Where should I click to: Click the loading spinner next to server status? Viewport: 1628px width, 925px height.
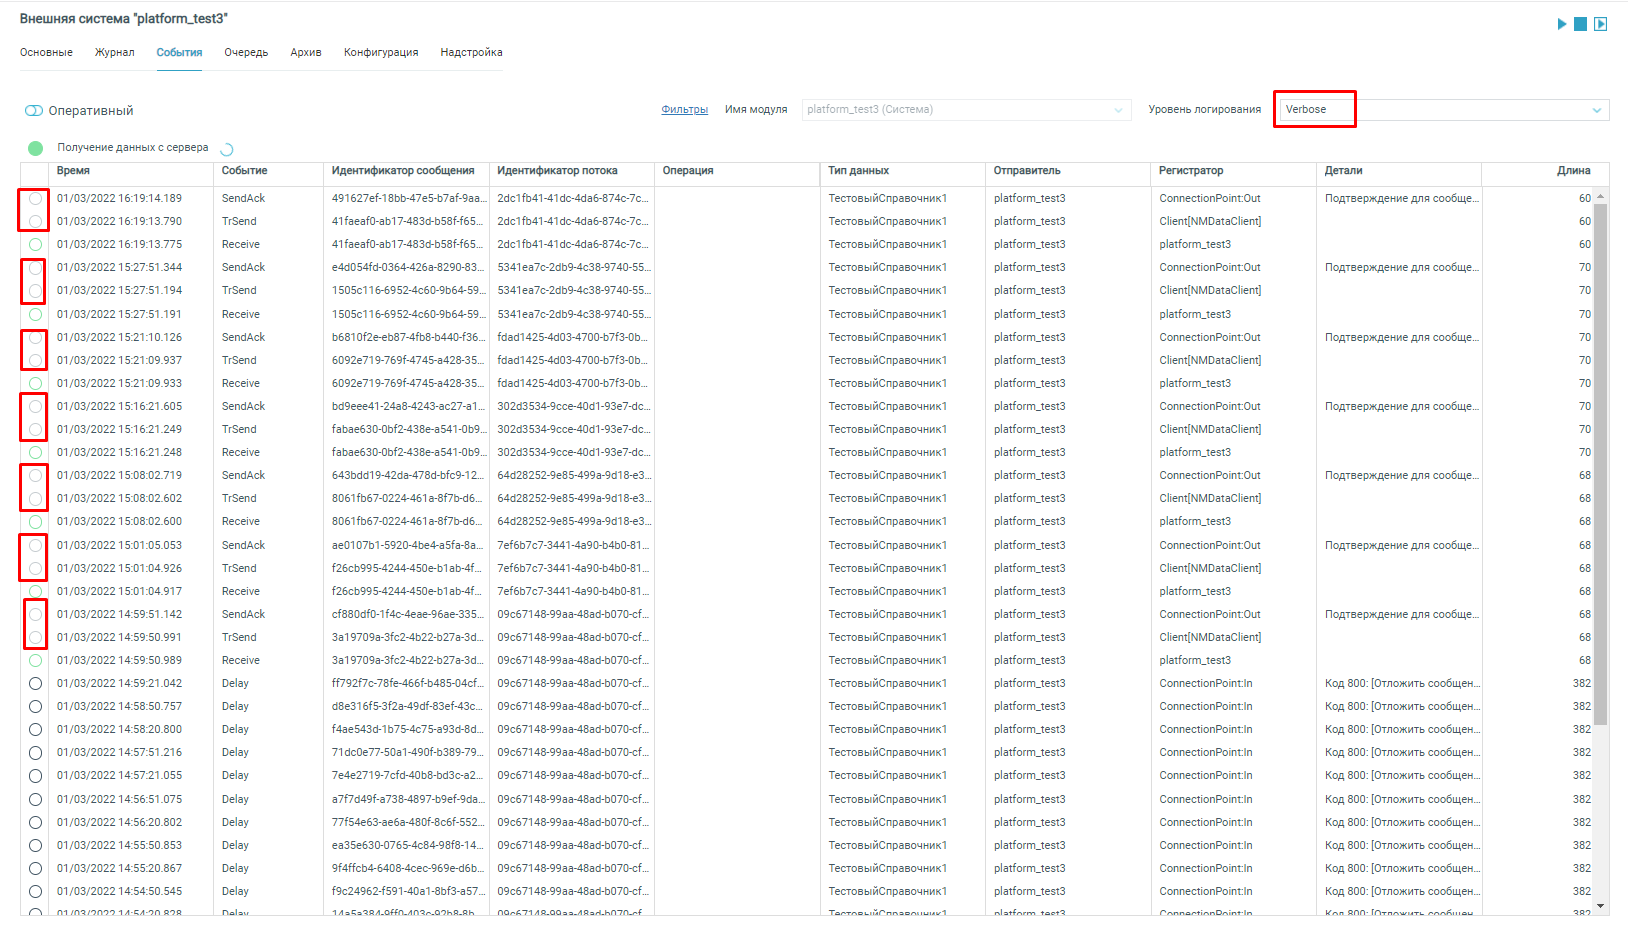[226, 149]
